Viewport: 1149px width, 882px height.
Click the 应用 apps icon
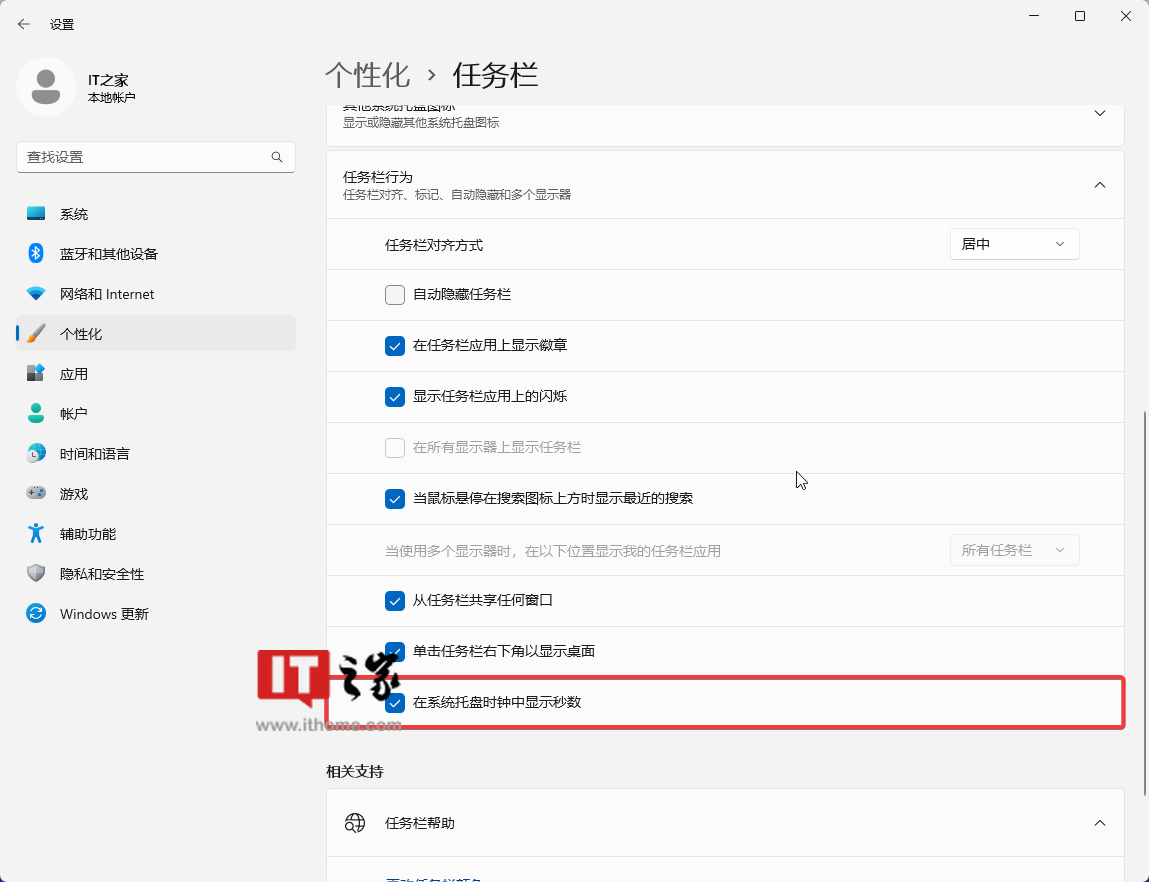point(36,374)
